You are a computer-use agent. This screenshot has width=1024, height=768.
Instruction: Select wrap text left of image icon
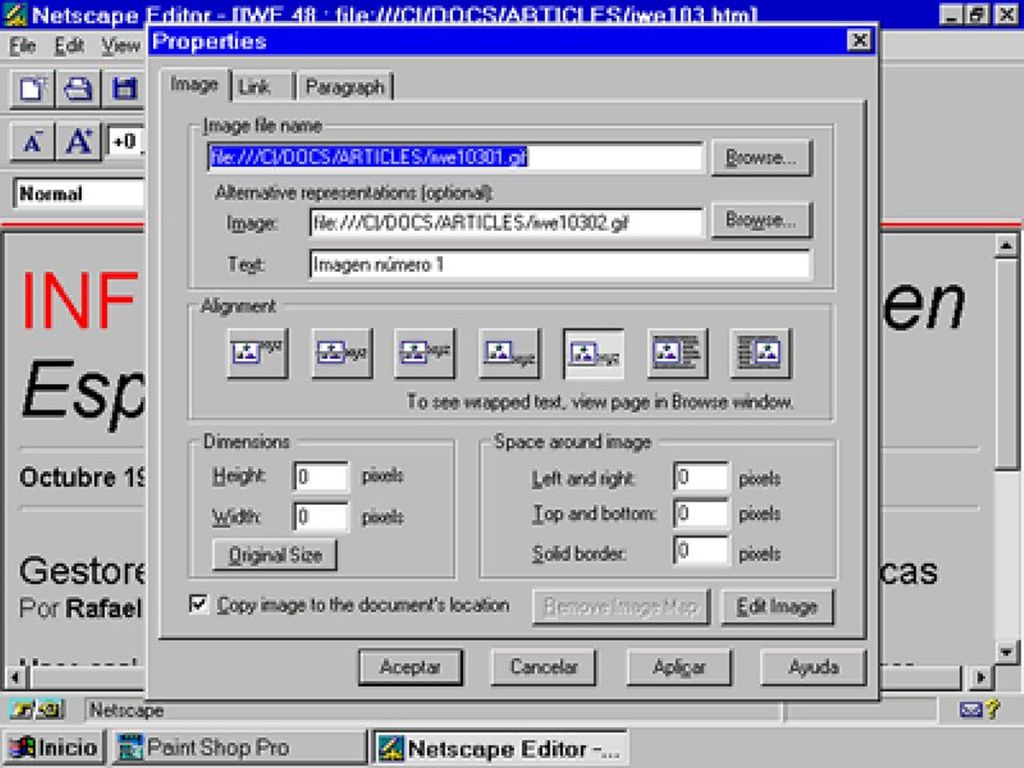click(760, 353)
